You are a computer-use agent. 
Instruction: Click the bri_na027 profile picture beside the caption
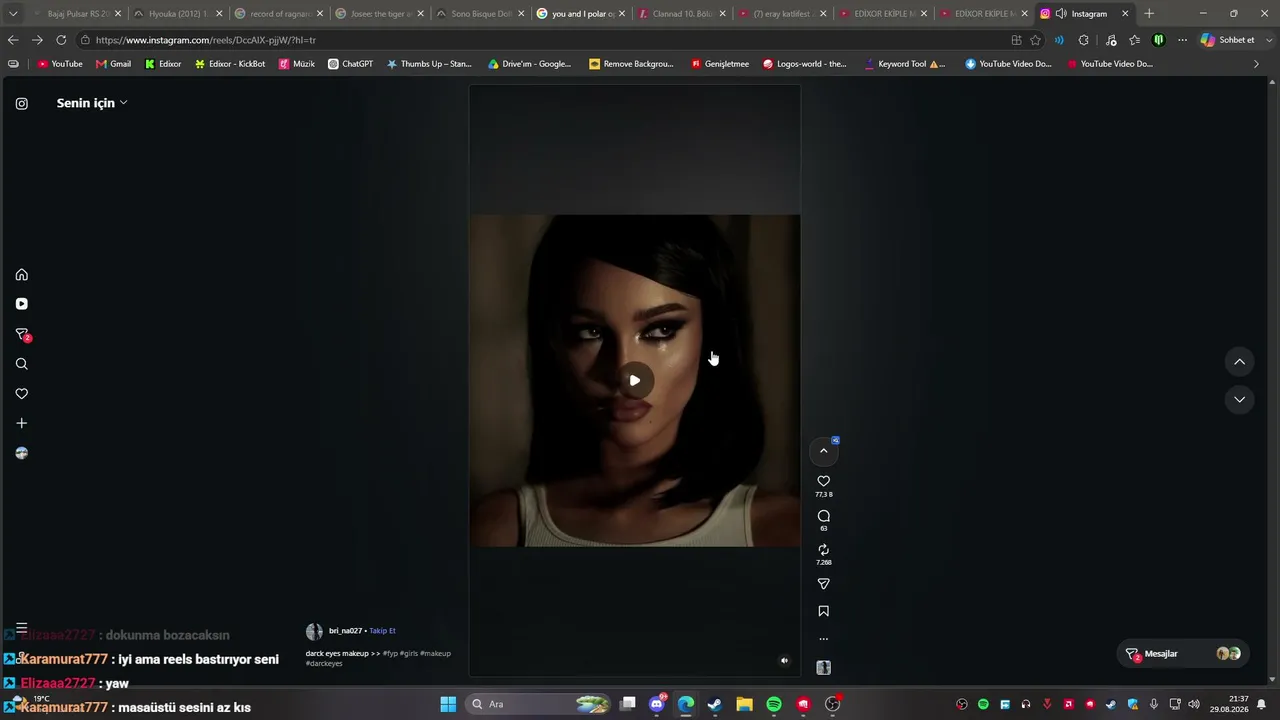click(x=314, y=632)
